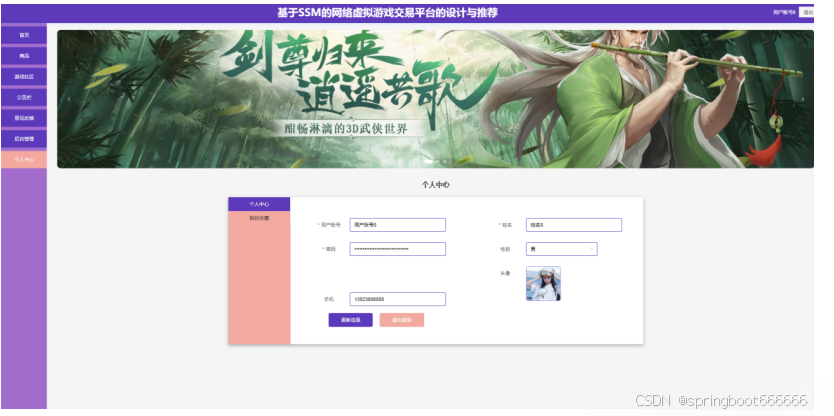Open 意见反馈 in the sidebar
The height and width of the screenshot is (416, 834).
click(24, 118)
